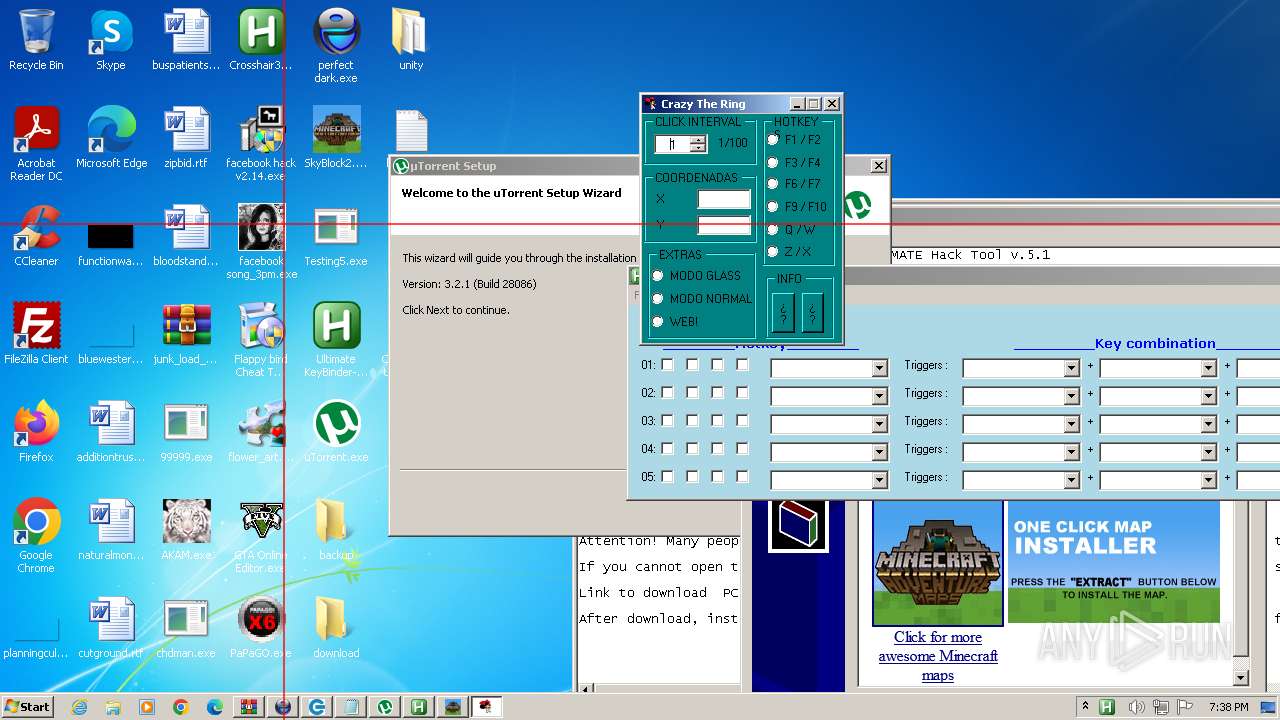
Task: Click the first INFO ¿? button
Action: [783, 312]
